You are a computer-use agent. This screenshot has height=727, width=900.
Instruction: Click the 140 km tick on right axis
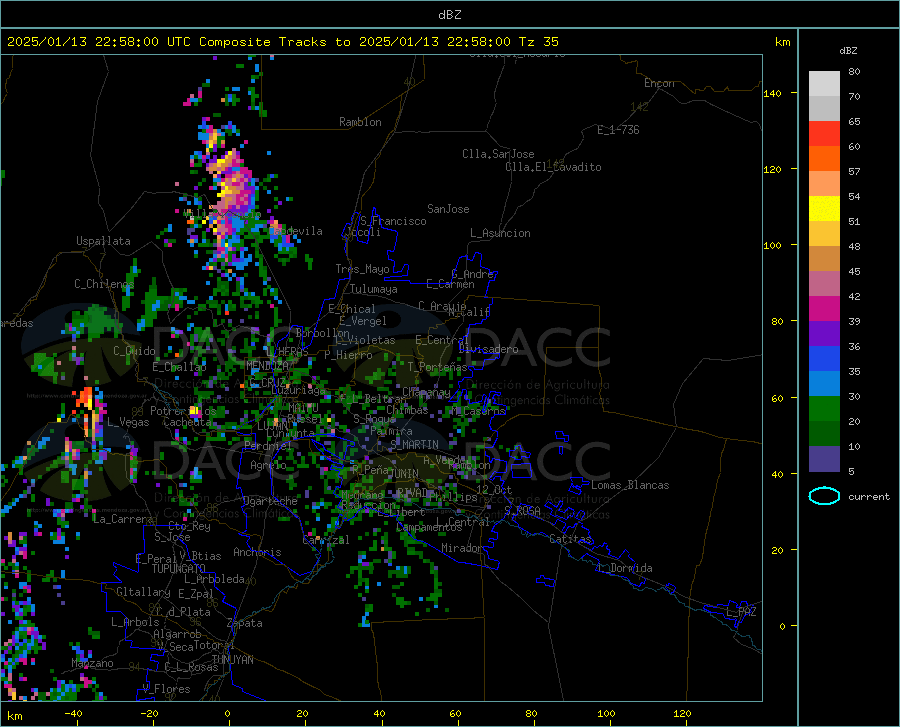coord(773,94)
